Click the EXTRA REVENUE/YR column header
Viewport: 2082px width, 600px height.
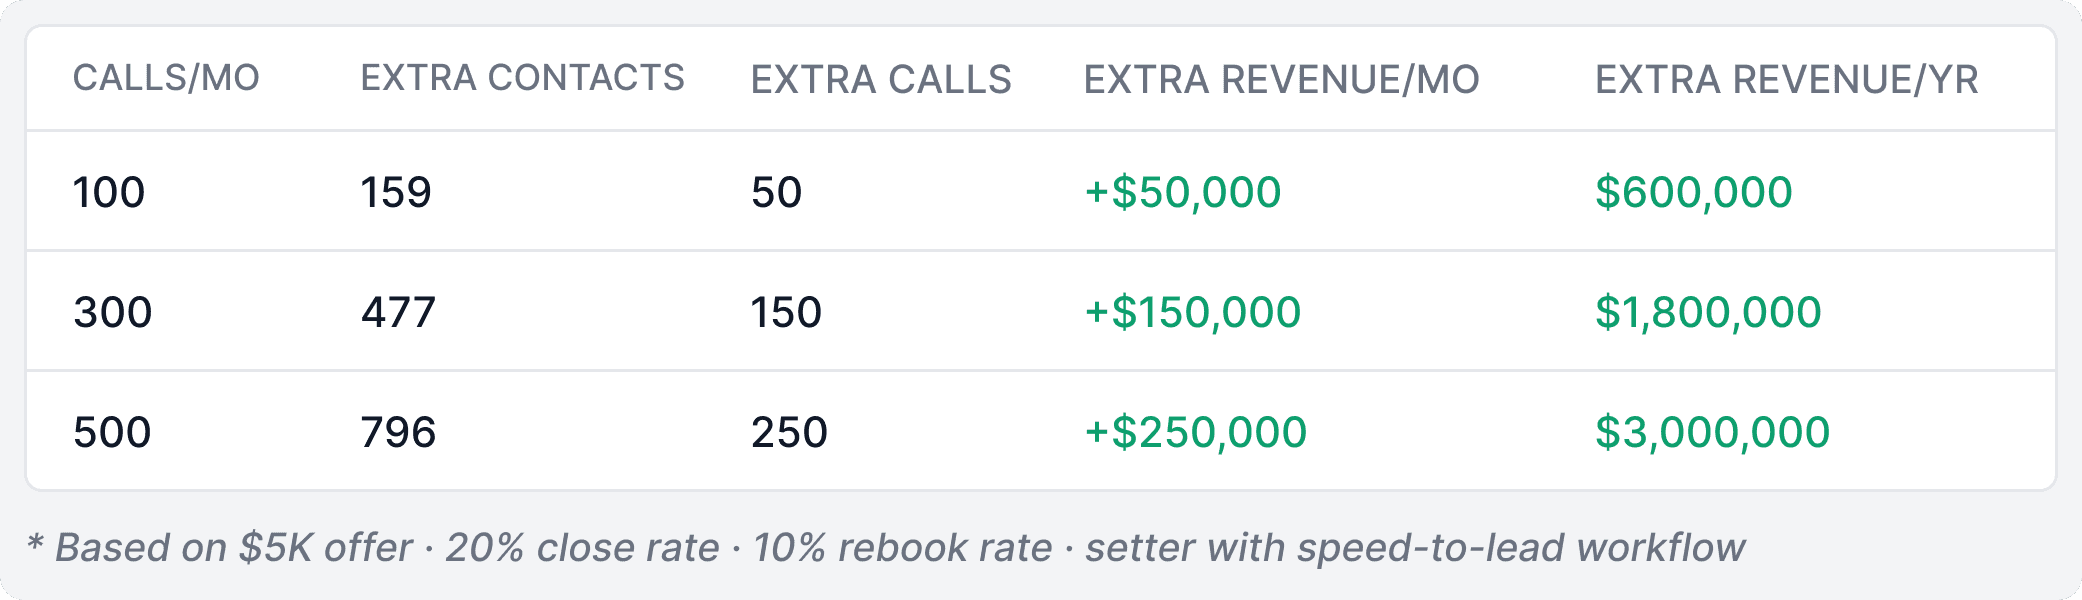point(1787,80)
